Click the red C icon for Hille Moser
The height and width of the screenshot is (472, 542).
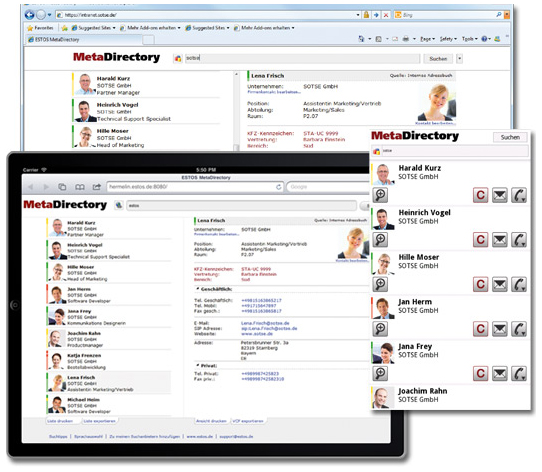click(x=480, y=284)
